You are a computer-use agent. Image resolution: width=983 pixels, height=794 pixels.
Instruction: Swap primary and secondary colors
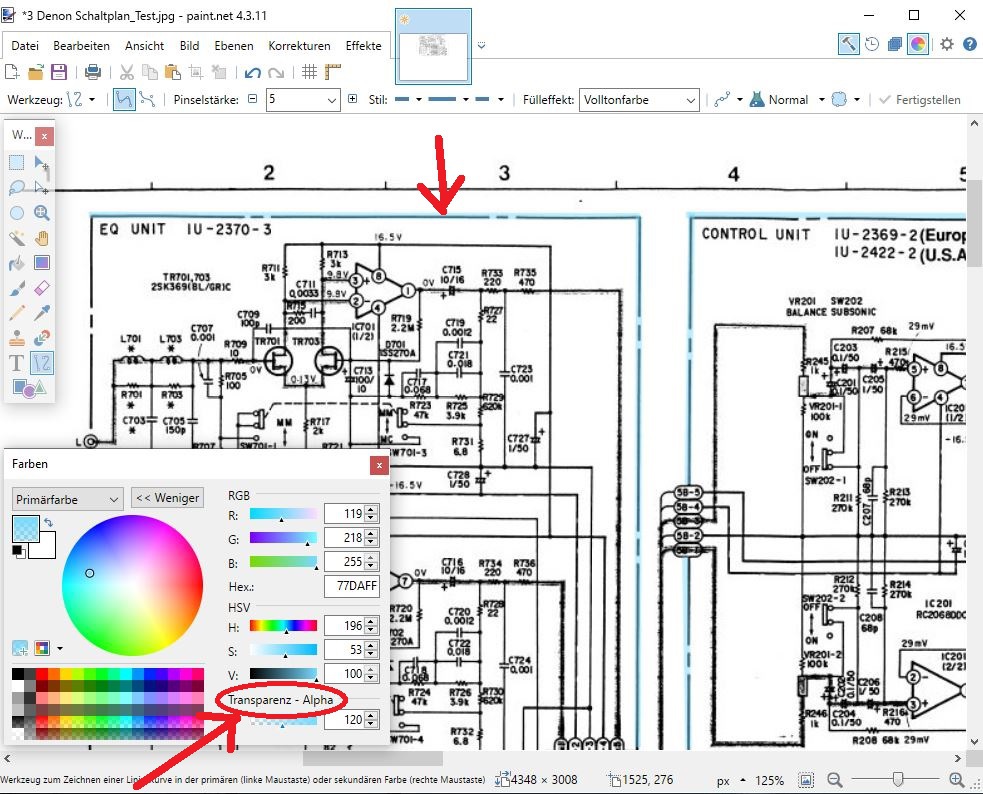[x=49, y=523]
